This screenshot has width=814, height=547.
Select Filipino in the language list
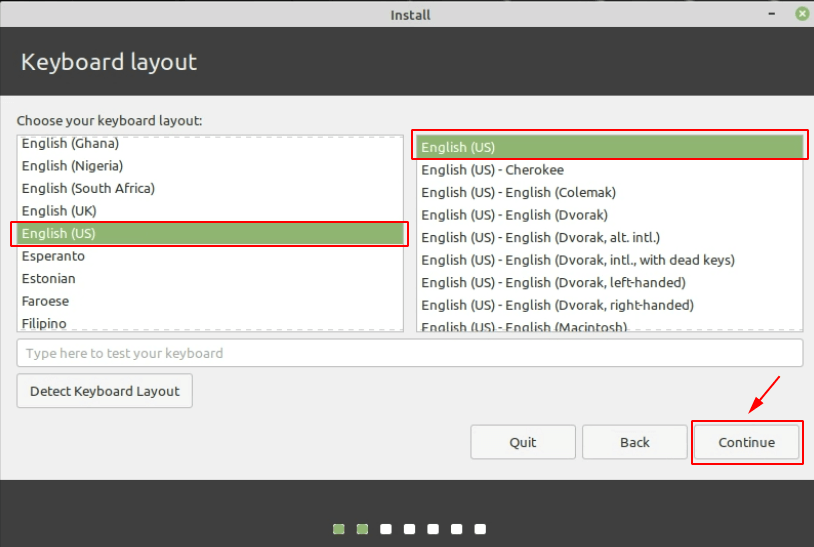210,323
